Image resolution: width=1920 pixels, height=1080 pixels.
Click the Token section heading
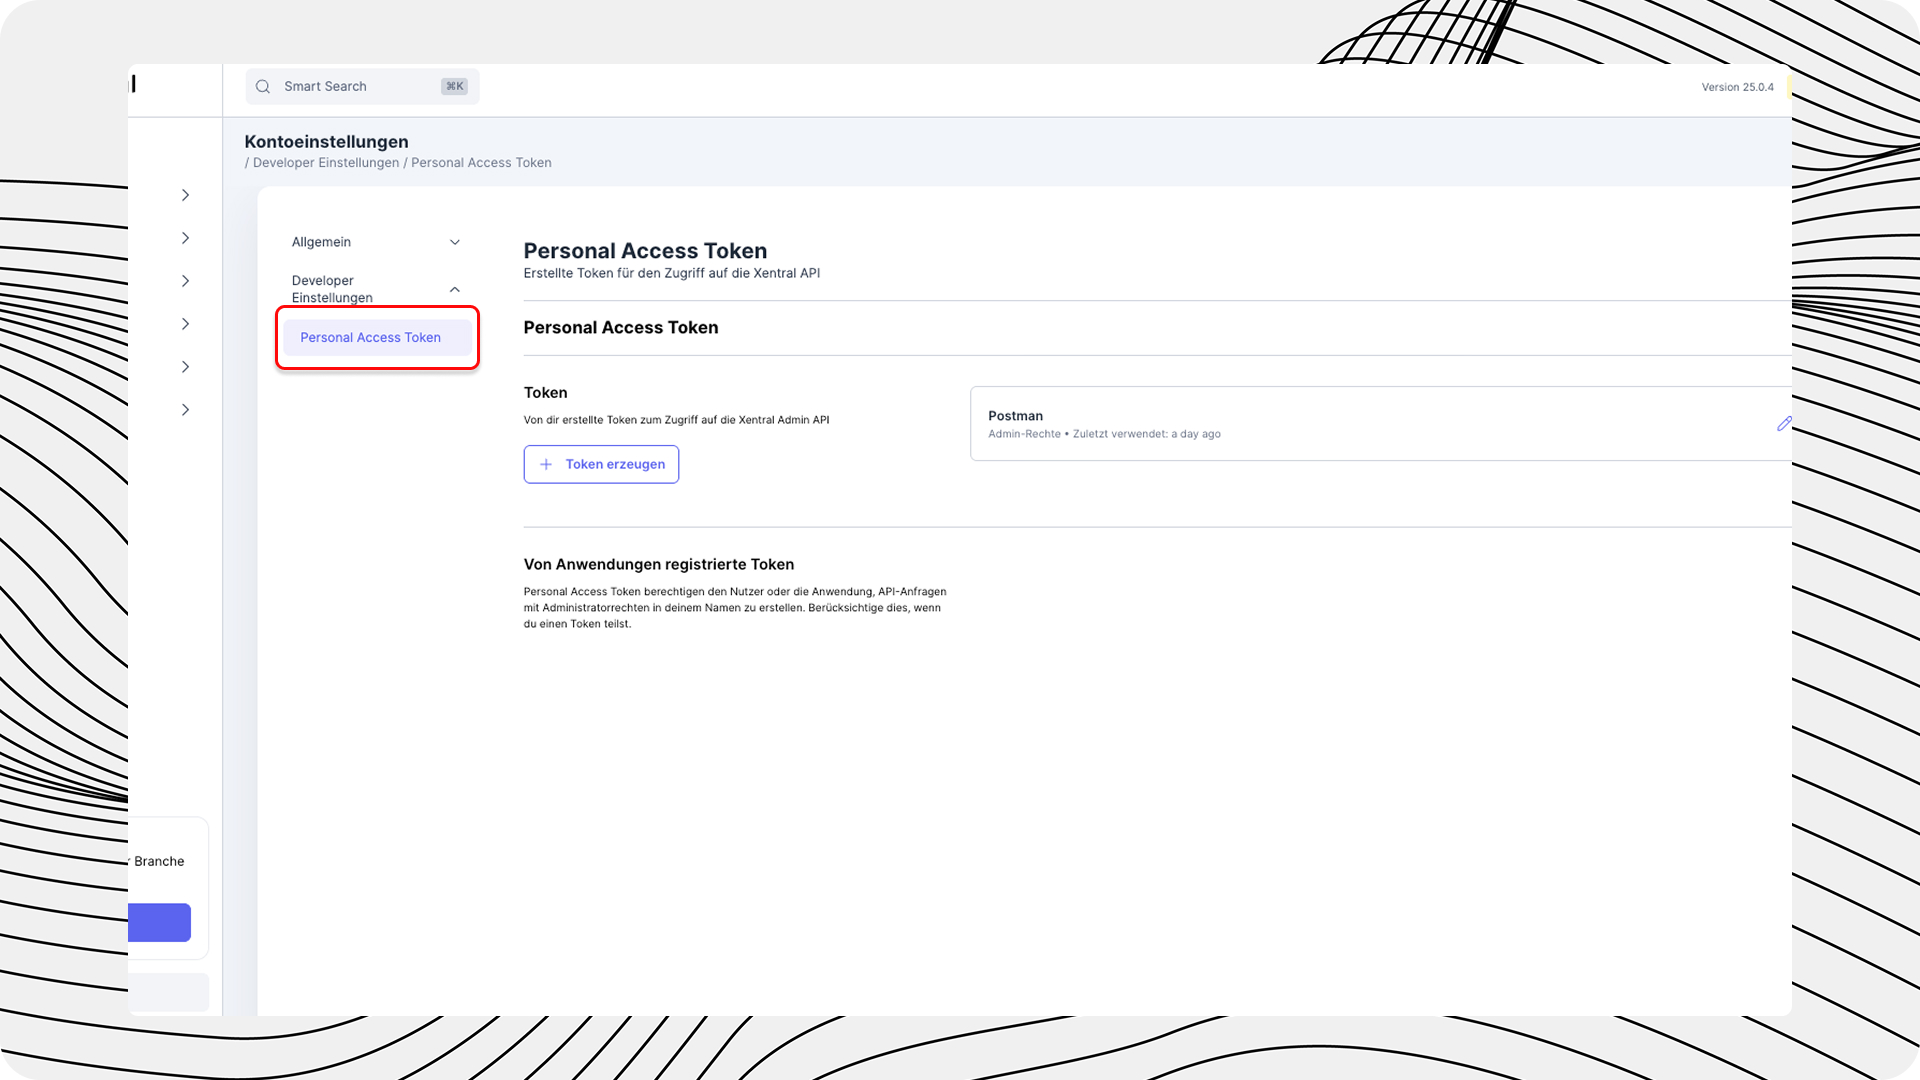click(x=545, y=393)
